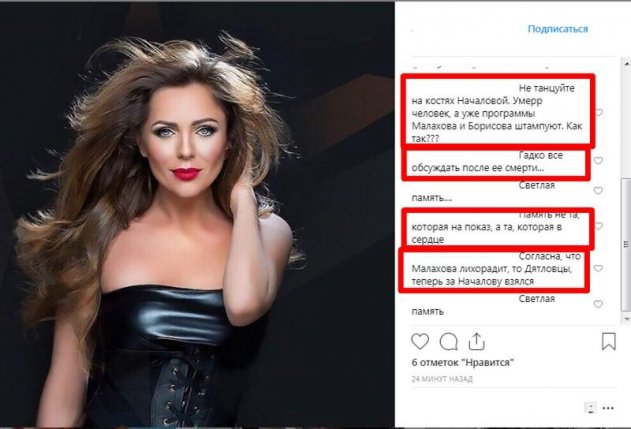Viewport: 631px width, 429px height.
Task: Open the three-dots more options menu
Action: (x=608, y=408)
